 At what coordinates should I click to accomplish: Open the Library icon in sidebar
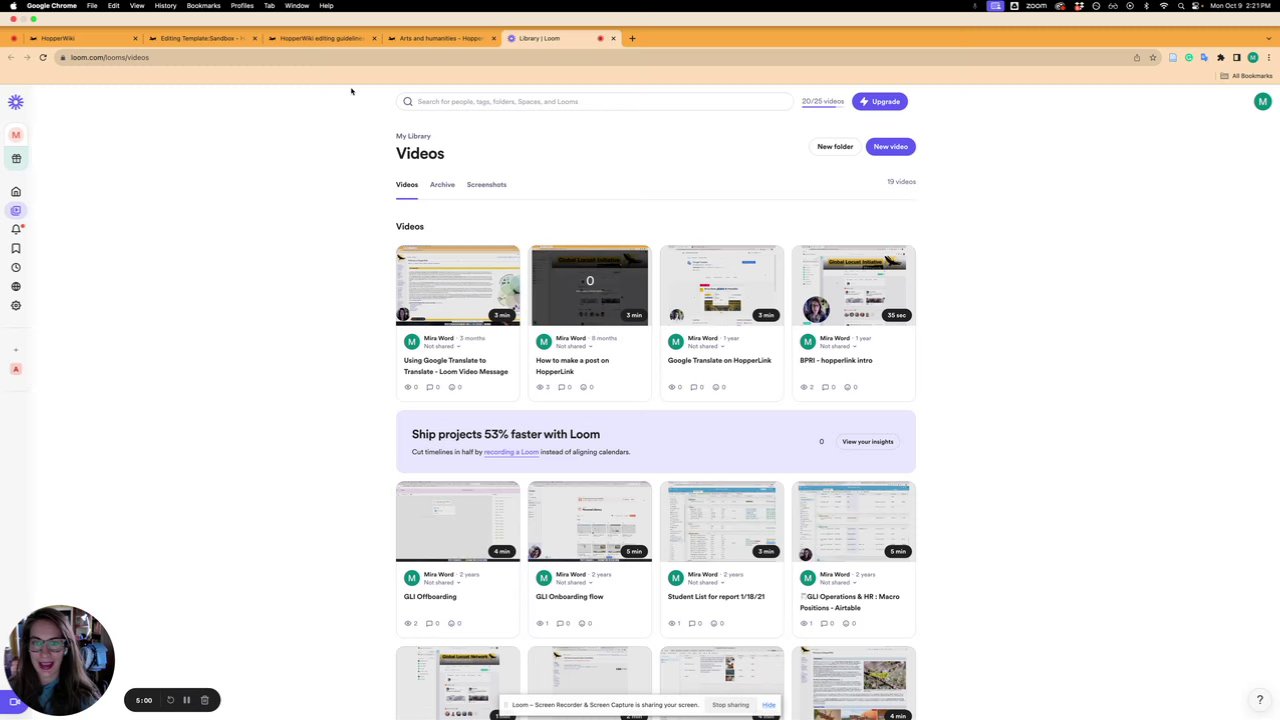pyautogui.click(x=16, y=210)
